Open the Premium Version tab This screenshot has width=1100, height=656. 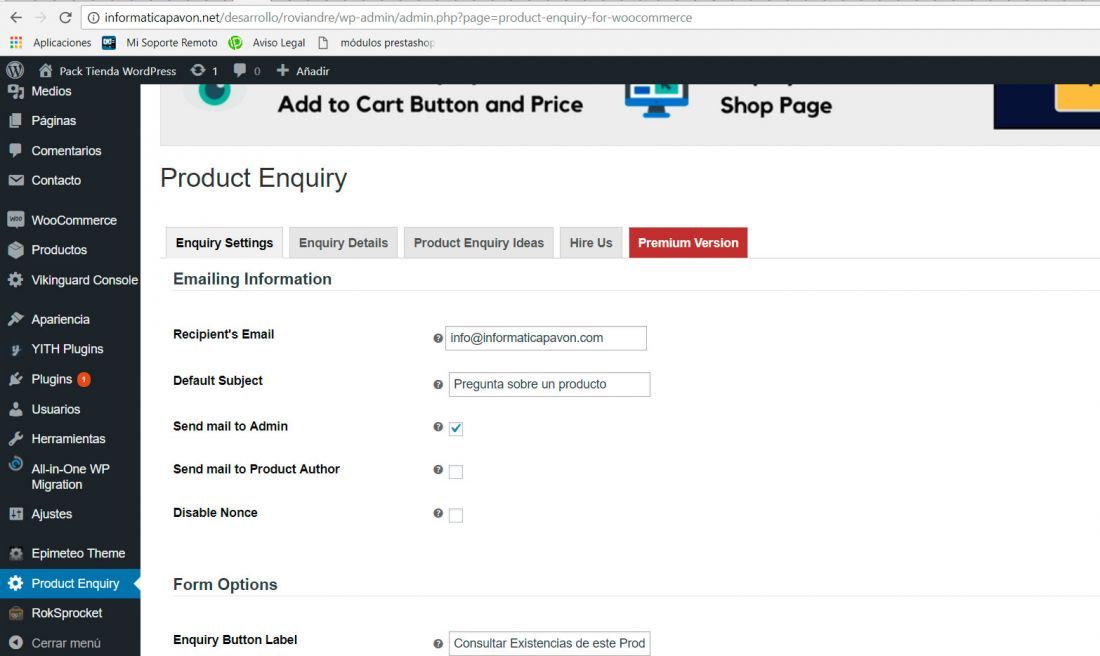tap(688, 243)
